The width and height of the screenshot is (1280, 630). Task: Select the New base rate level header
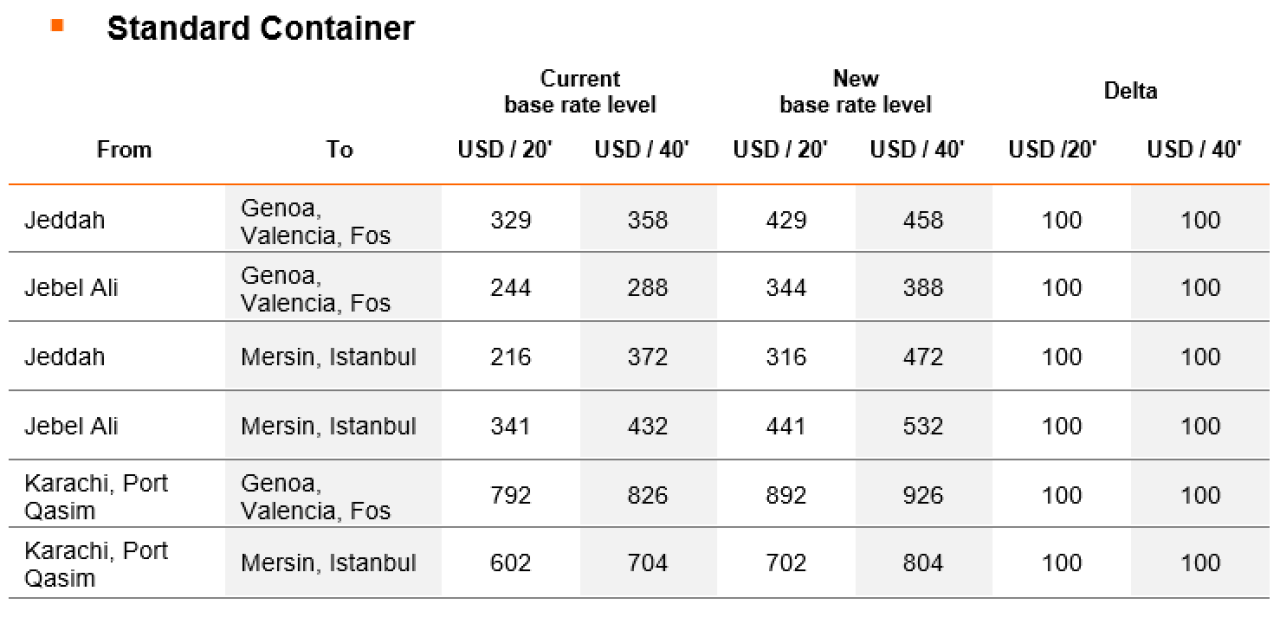(855, 91)
